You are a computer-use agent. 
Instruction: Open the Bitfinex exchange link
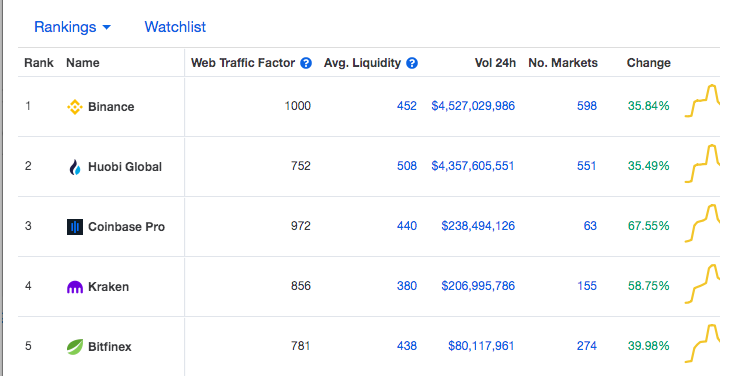coord(110,347)
